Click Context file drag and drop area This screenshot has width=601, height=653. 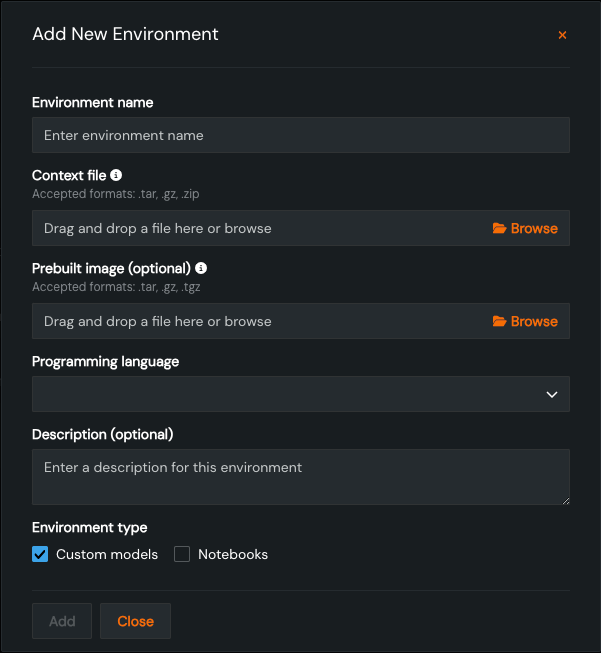point(250,228)
